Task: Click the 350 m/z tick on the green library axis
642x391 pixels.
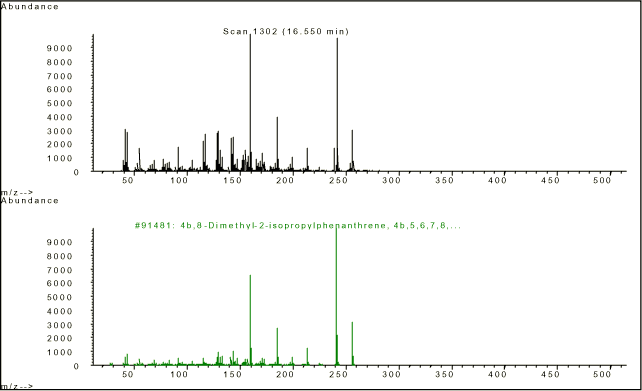Action: pos(444,374)
